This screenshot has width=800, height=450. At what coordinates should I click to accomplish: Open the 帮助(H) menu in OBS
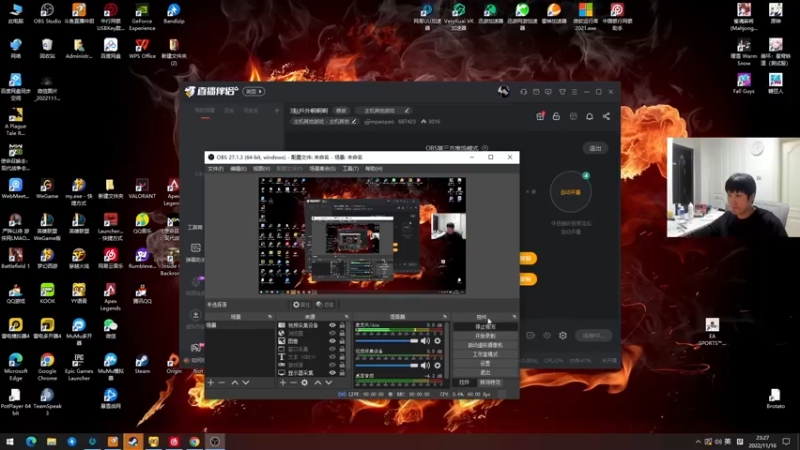pos(373,168)
